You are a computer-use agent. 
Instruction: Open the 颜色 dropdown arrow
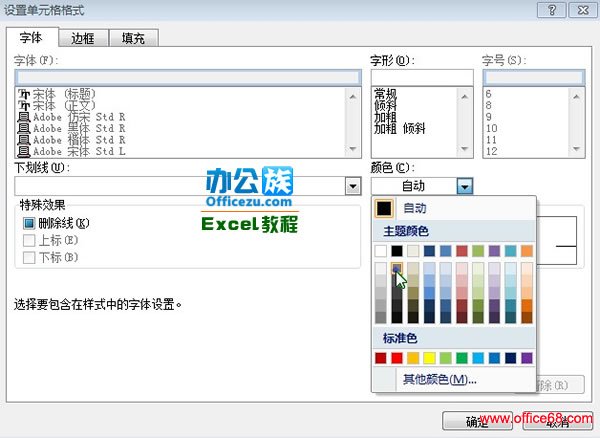coord(465,186)
